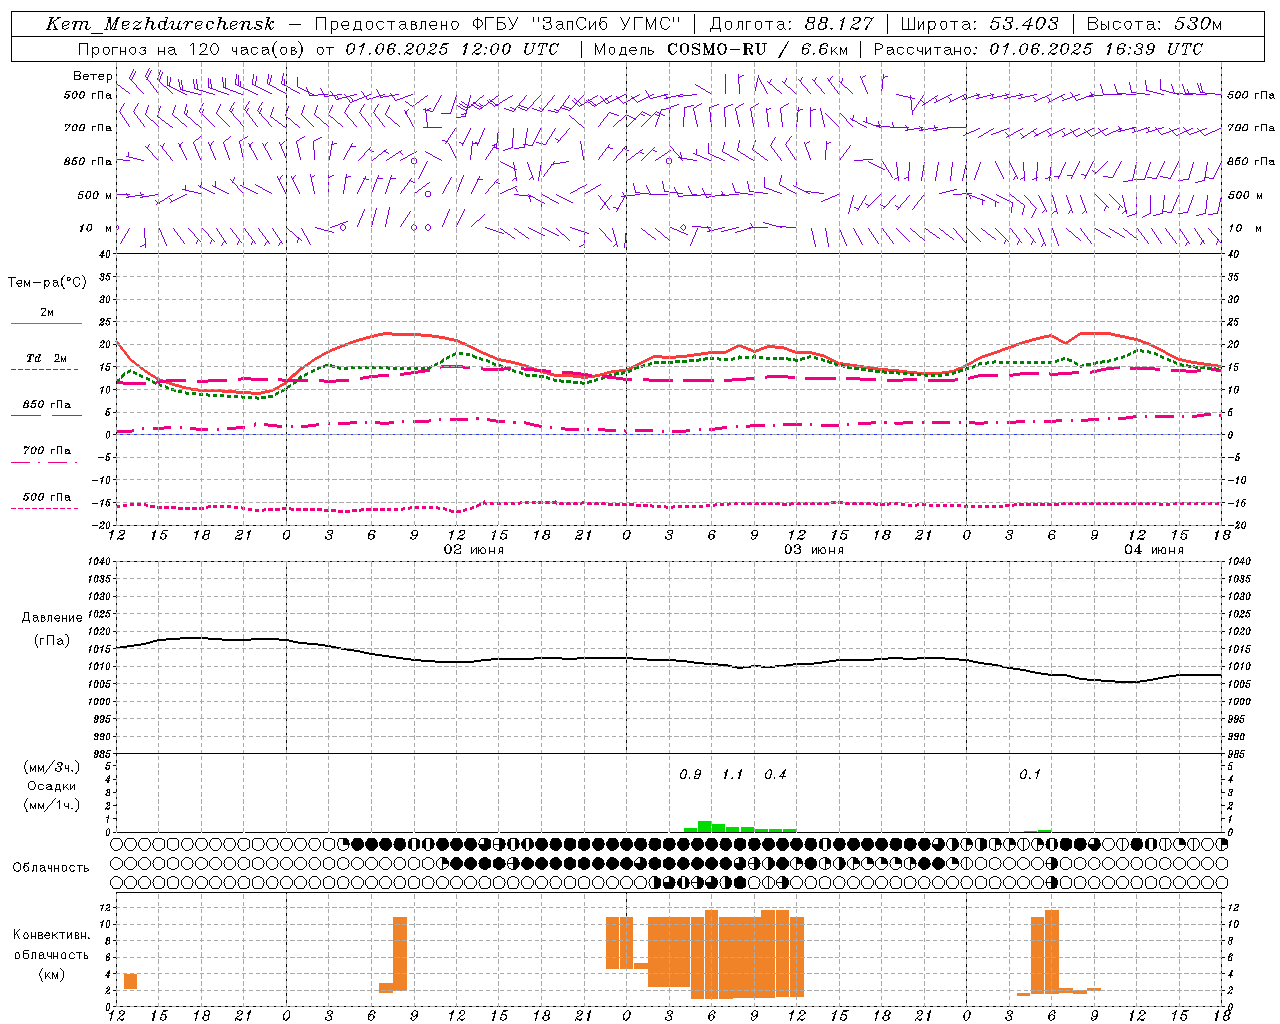This screenshot has width=1280, height=1024.
Task: Click the '02 июня' date label
Action: click(474, 550)
